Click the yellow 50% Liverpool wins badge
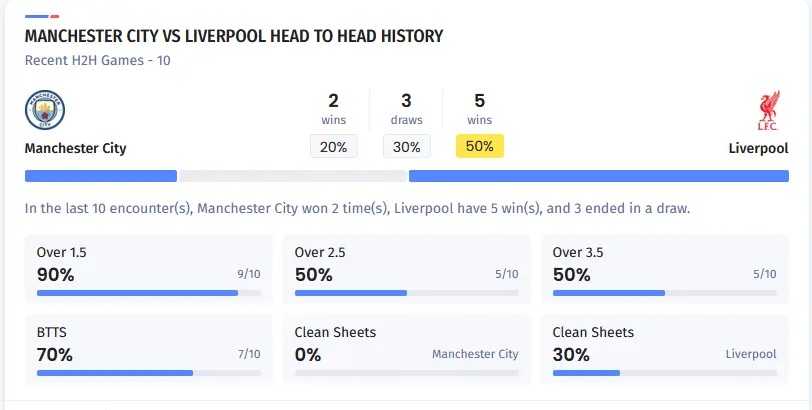Viewport: 812px width, 410px height. (x=480, y=146)
